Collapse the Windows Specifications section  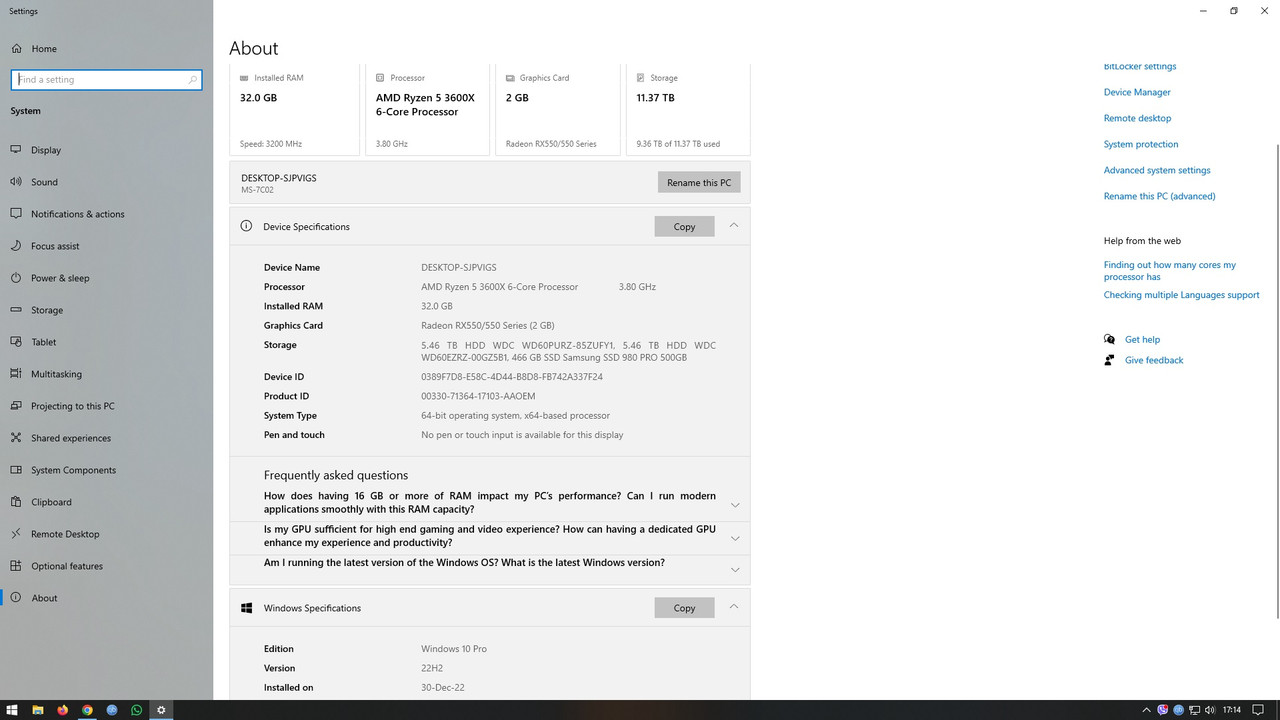tap(734, 607)
